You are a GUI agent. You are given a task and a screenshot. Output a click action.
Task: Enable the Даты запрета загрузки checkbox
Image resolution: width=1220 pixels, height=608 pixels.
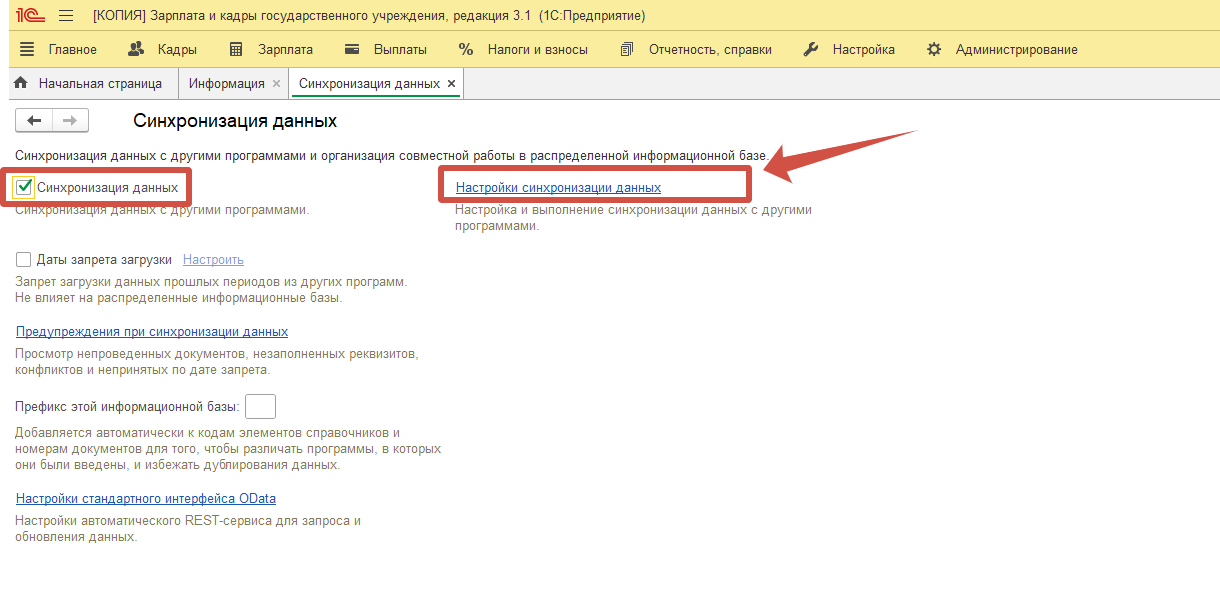24,260
